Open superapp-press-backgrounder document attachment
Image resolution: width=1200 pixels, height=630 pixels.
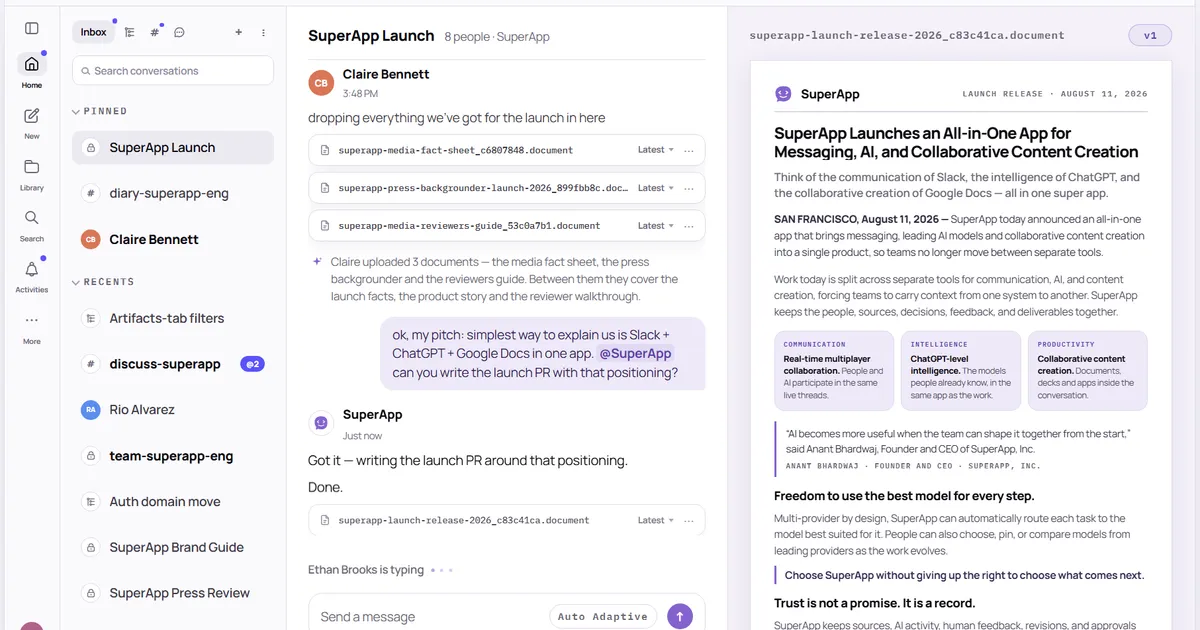coord(507,188)
